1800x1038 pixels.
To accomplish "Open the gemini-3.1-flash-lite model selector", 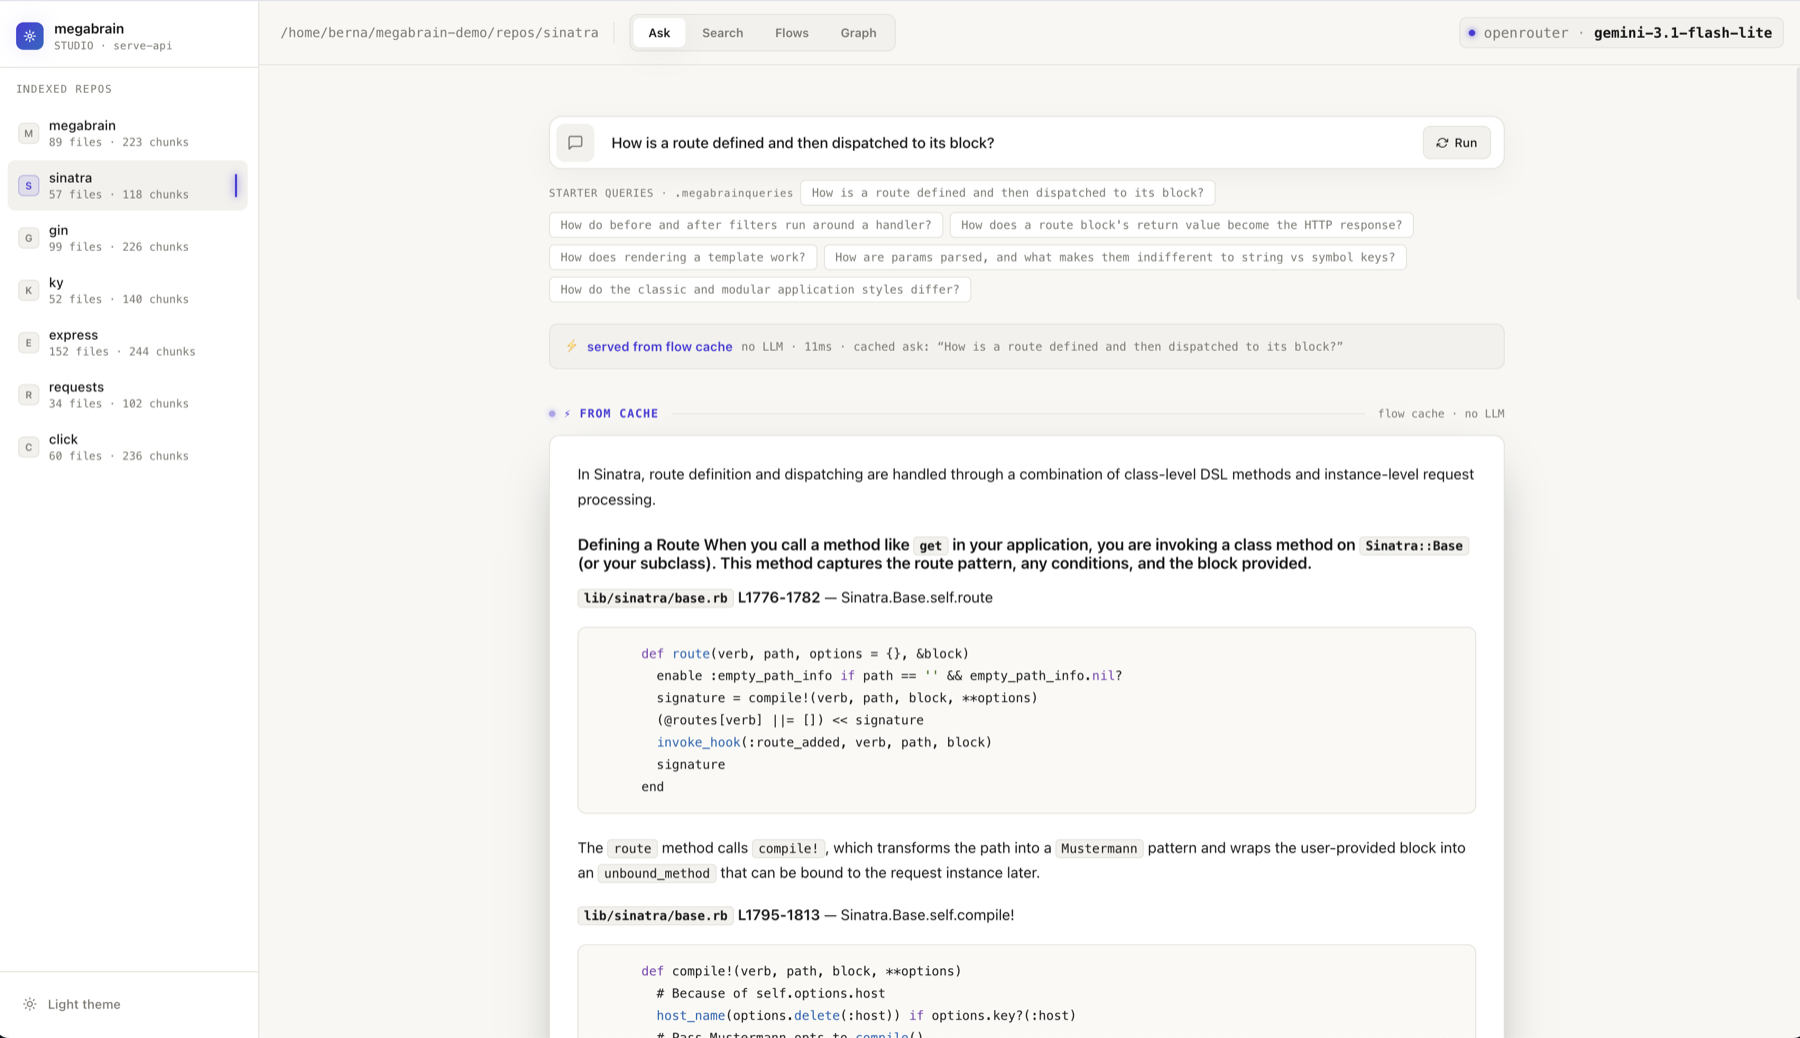I will coord(1621,33).
